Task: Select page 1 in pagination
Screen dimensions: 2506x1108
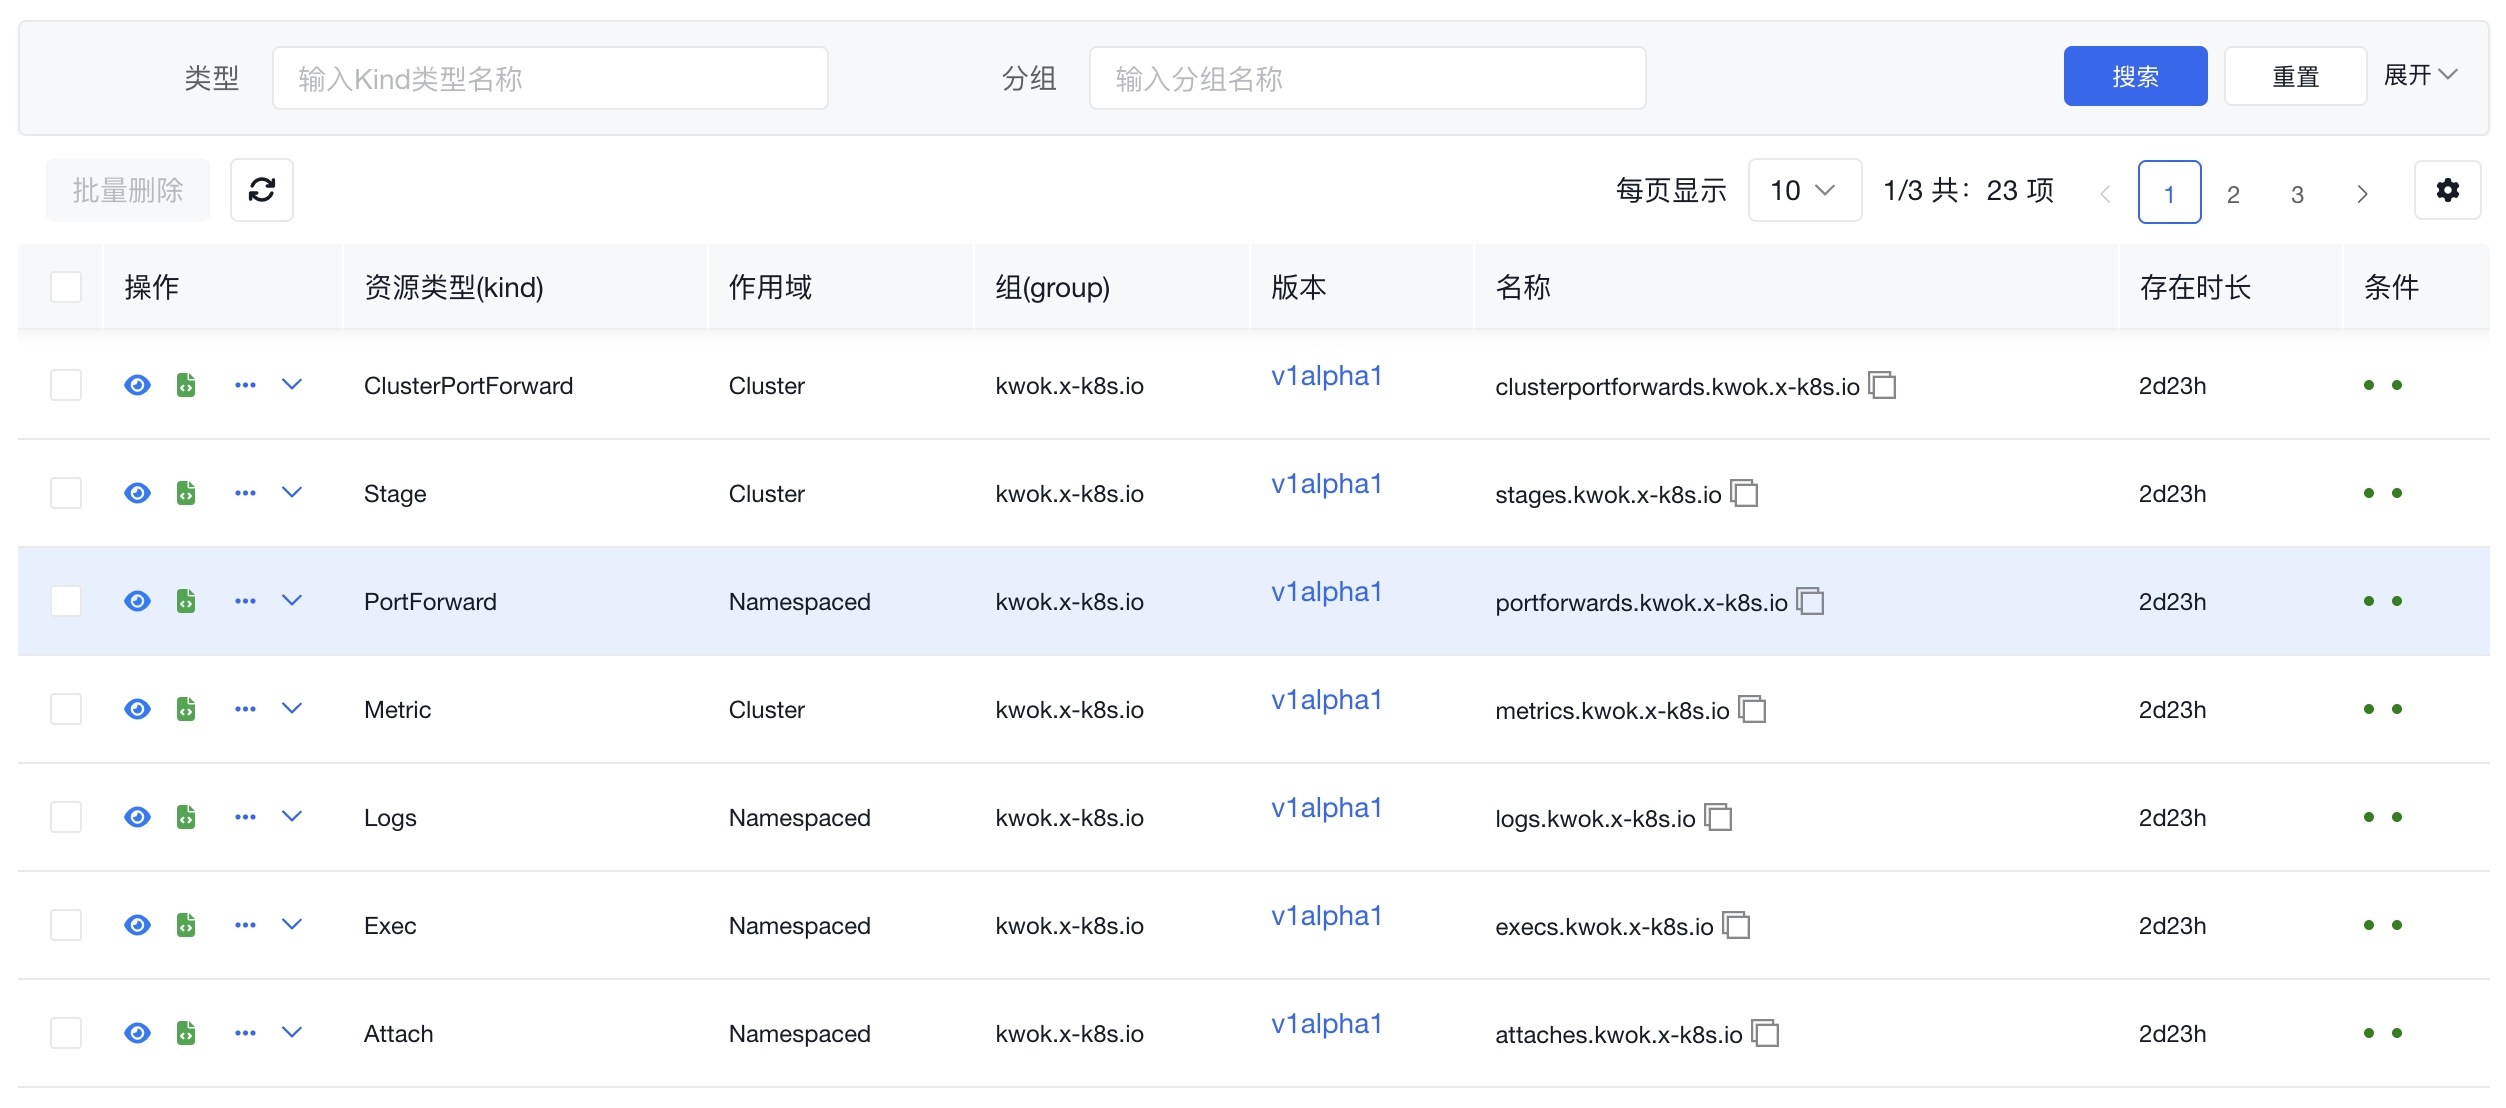Action: 2169,193
